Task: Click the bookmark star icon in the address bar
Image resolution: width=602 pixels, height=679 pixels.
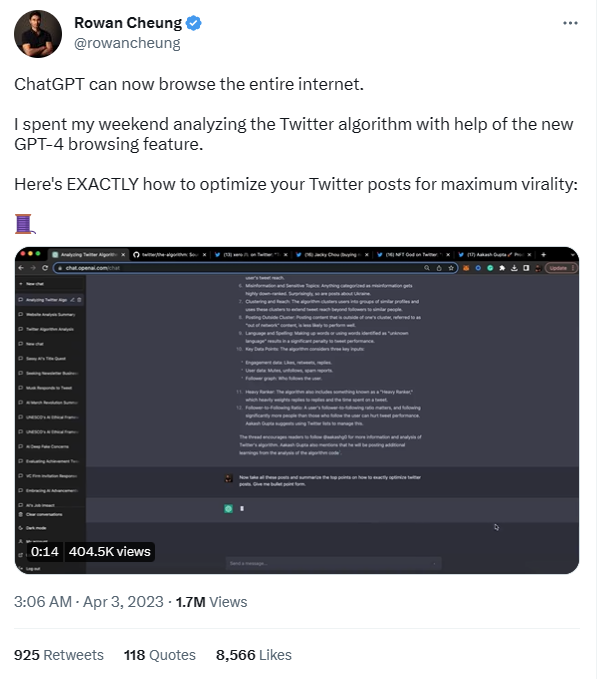Action: pos(451,268)
